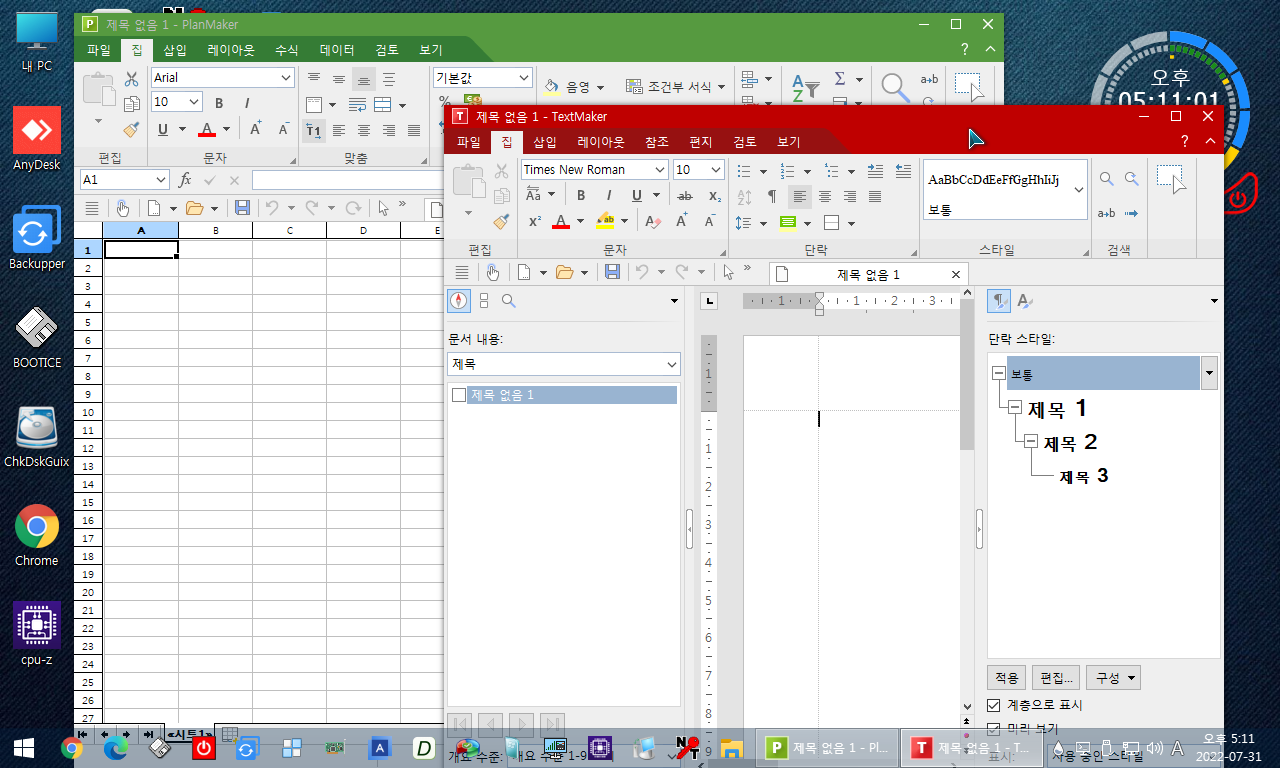Viewport: 1280px width, 768px height.
Task: Click the PlanMaker '조건부 서식' button
Action: (x=675, y=87)
